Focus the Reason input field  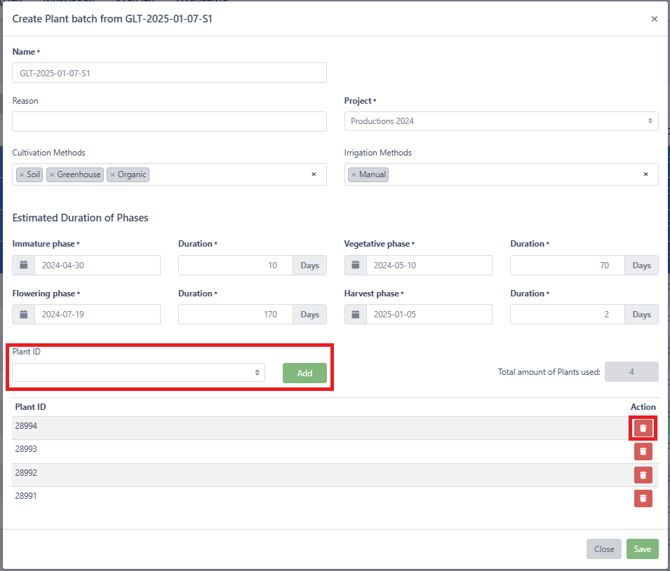[169, 122]
